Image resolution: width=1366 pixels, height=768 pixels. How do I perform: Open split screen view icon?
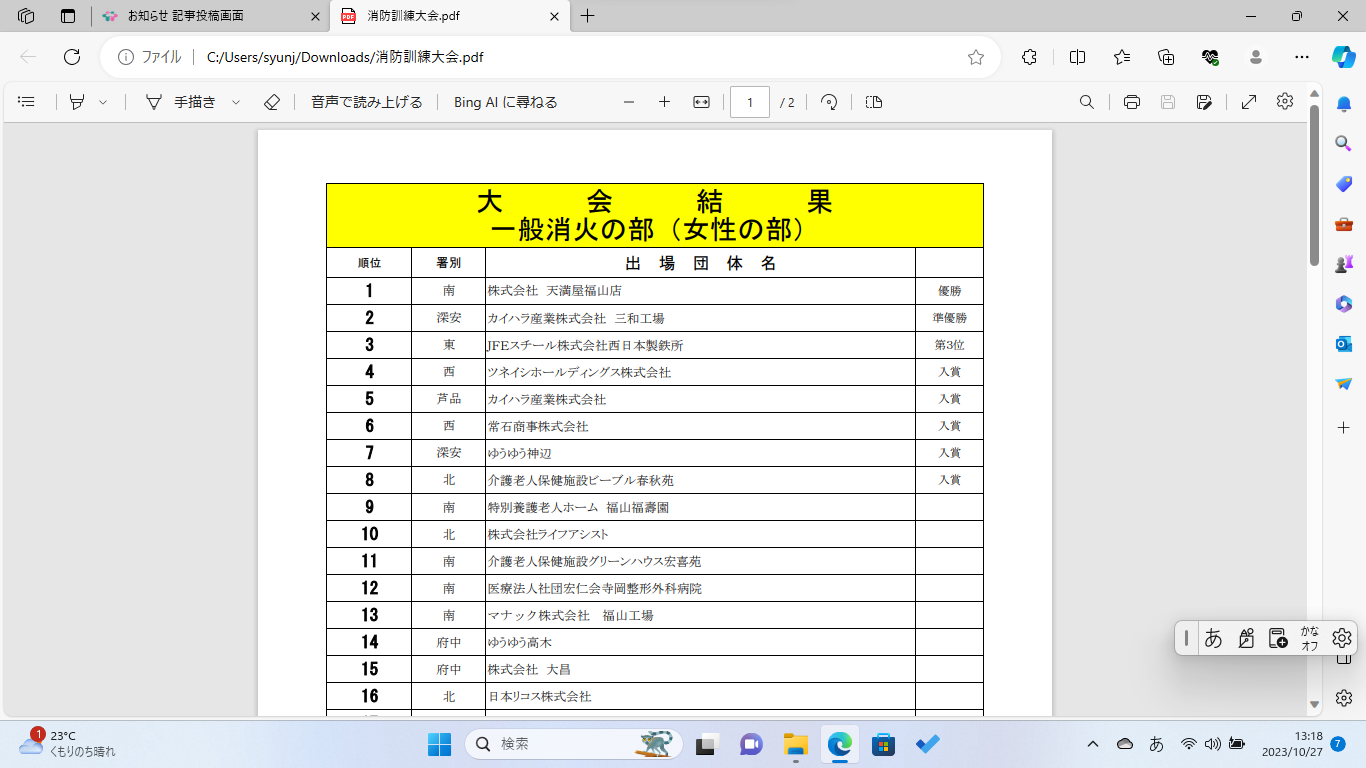[1077, 57]
